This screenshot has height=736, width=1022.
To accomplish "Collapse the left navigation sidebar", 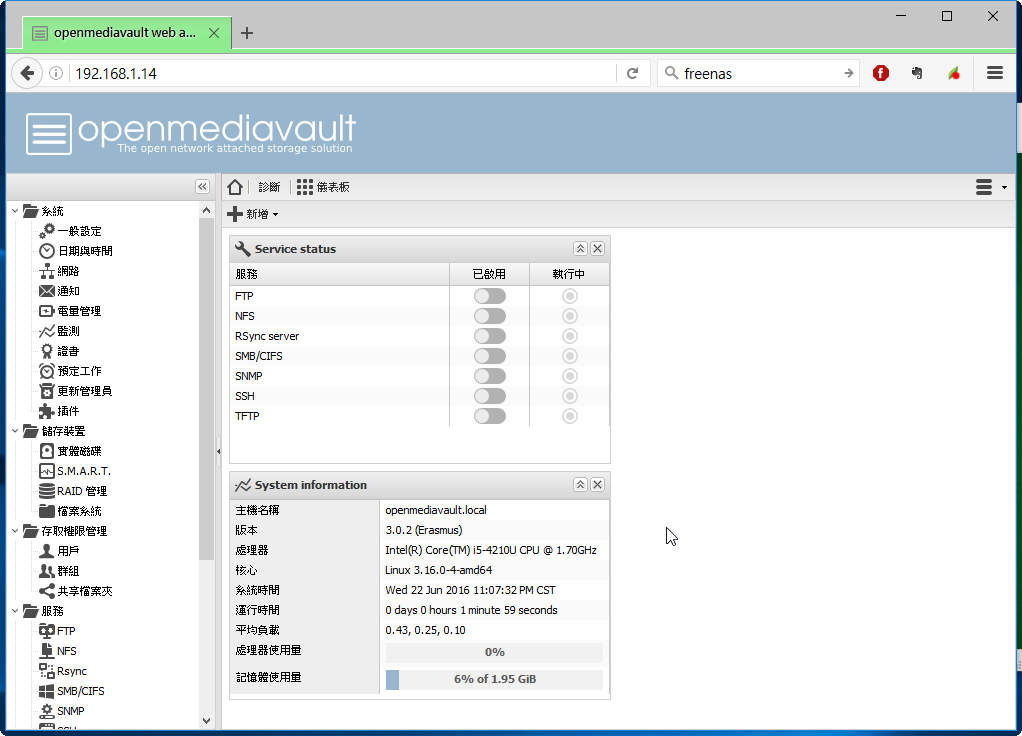I will tap(203, 187).
